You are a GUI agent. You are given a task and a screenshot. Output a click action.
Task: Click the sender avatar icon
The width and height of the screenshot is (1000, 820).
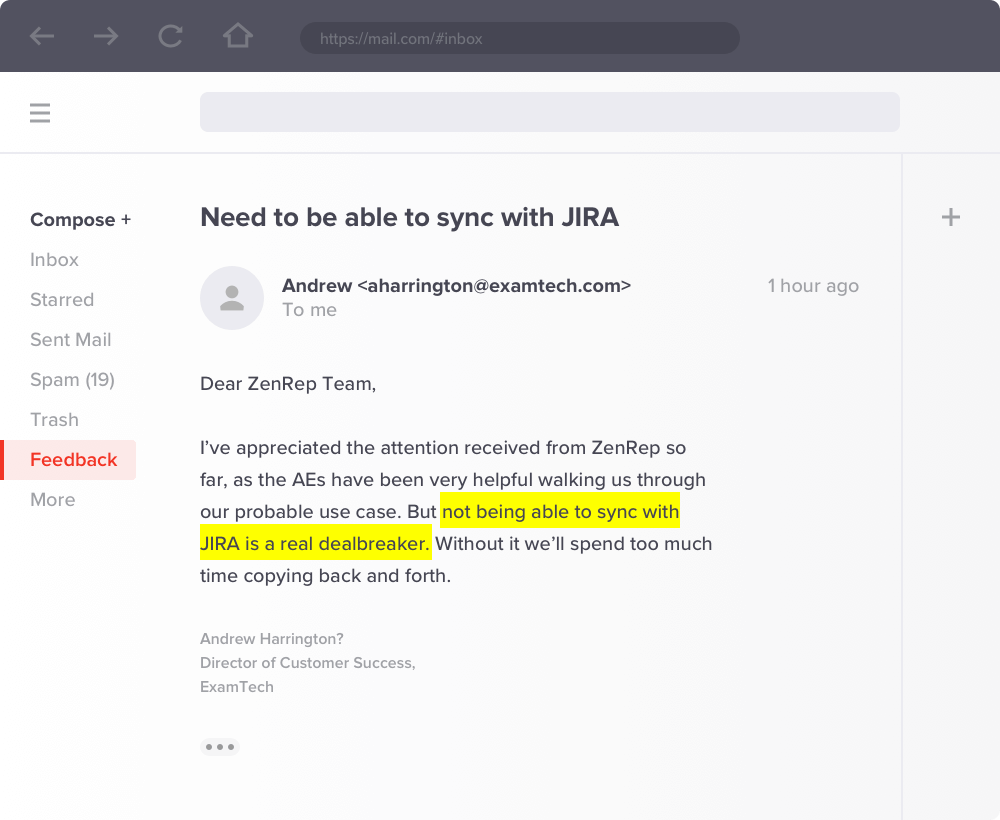pyautogui.click(x=232, y=298)
